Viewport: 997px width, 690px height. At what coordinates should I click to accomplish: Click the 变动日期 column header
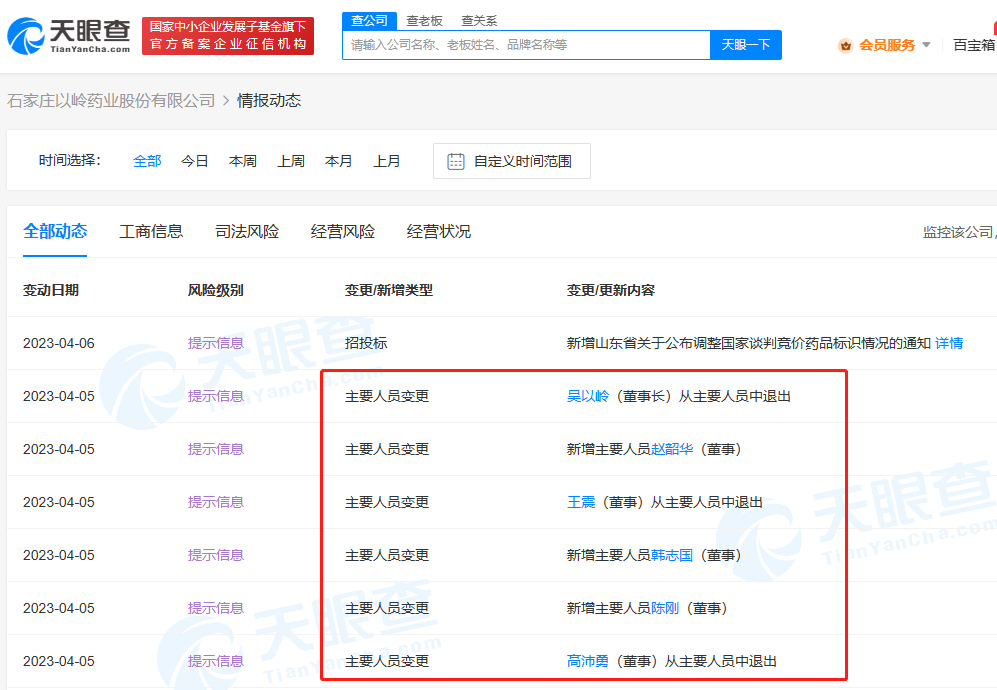click(51, 291)
